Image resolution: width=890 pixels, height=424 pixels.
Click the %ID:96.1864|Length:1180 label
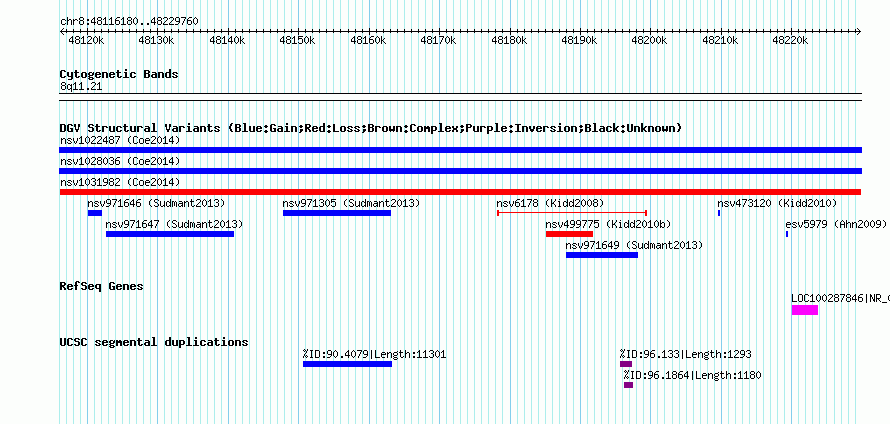point(692,376)
